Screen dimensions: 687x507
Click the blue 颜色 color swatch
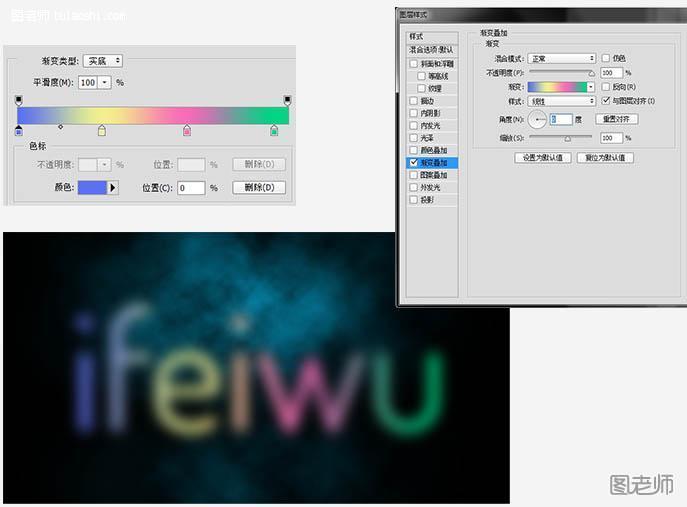(x=92, y=188)
